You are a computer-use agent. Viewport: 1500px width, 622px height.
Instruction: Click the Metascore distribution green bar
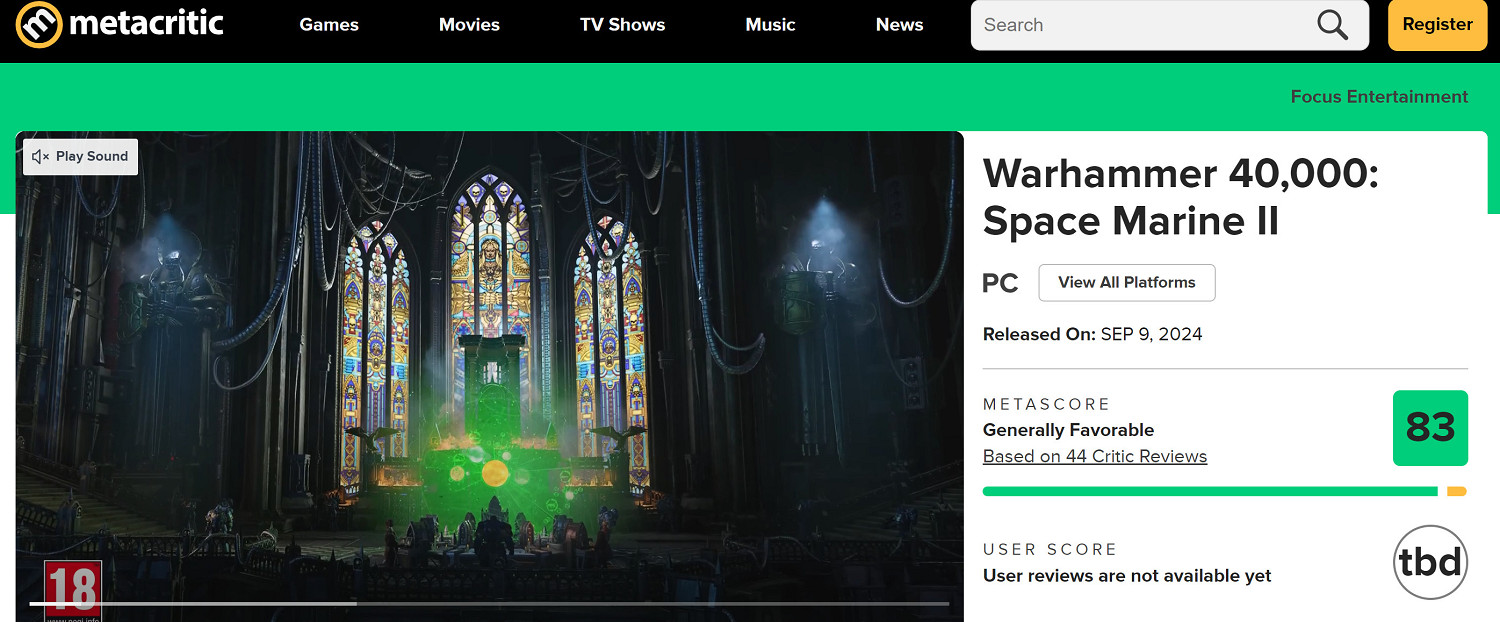point(1210,491)
